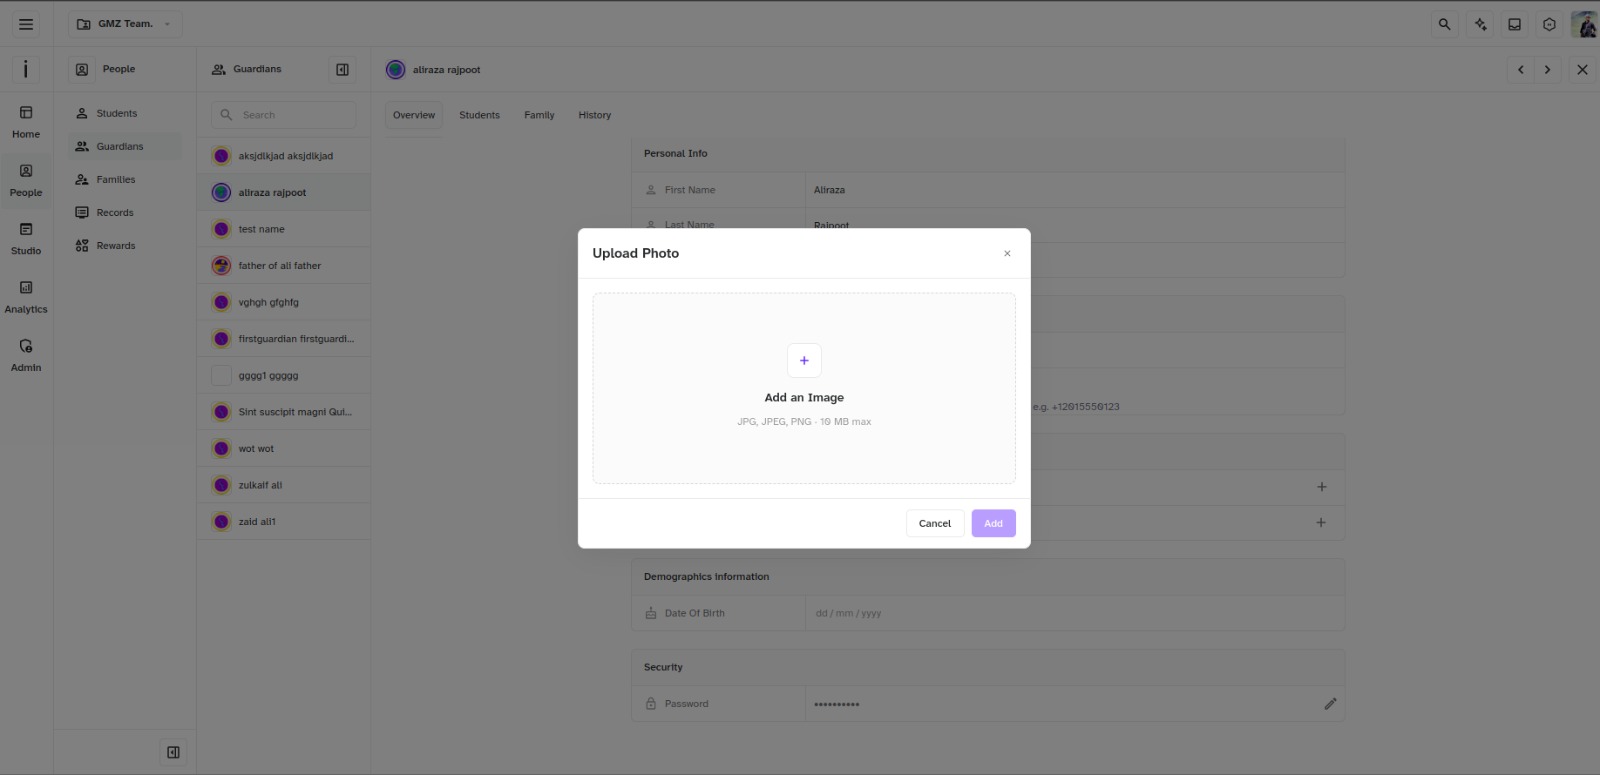The image size is (1600, 775).
Task: Open Analytics in left sidebar
Action: (26, 297)
